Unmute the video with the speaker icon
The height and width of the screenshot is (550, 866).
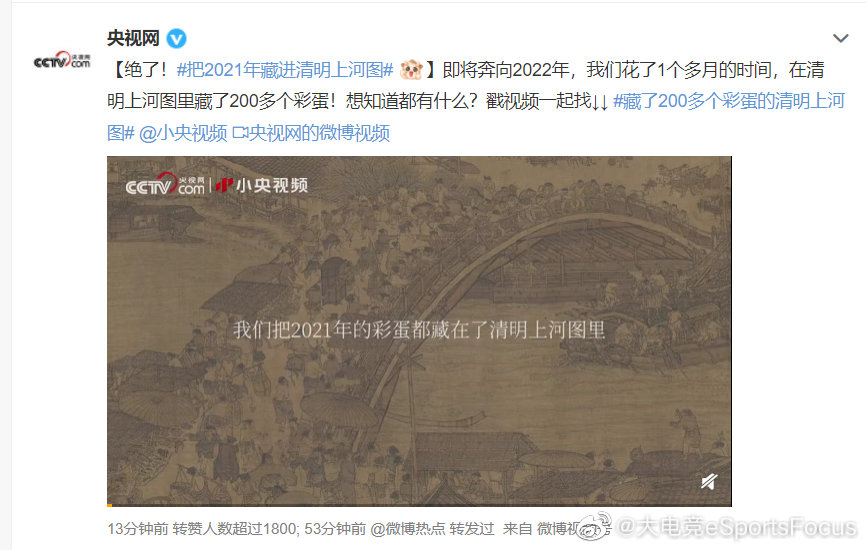click(709, 482)
